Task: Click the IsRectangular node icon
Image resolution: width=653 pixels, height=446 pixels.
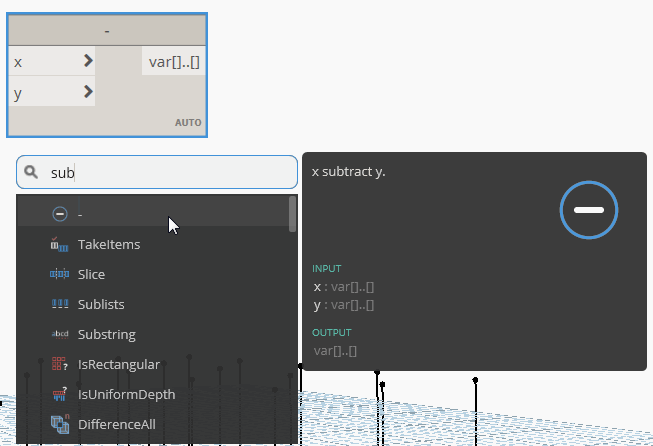Action: 59,364
